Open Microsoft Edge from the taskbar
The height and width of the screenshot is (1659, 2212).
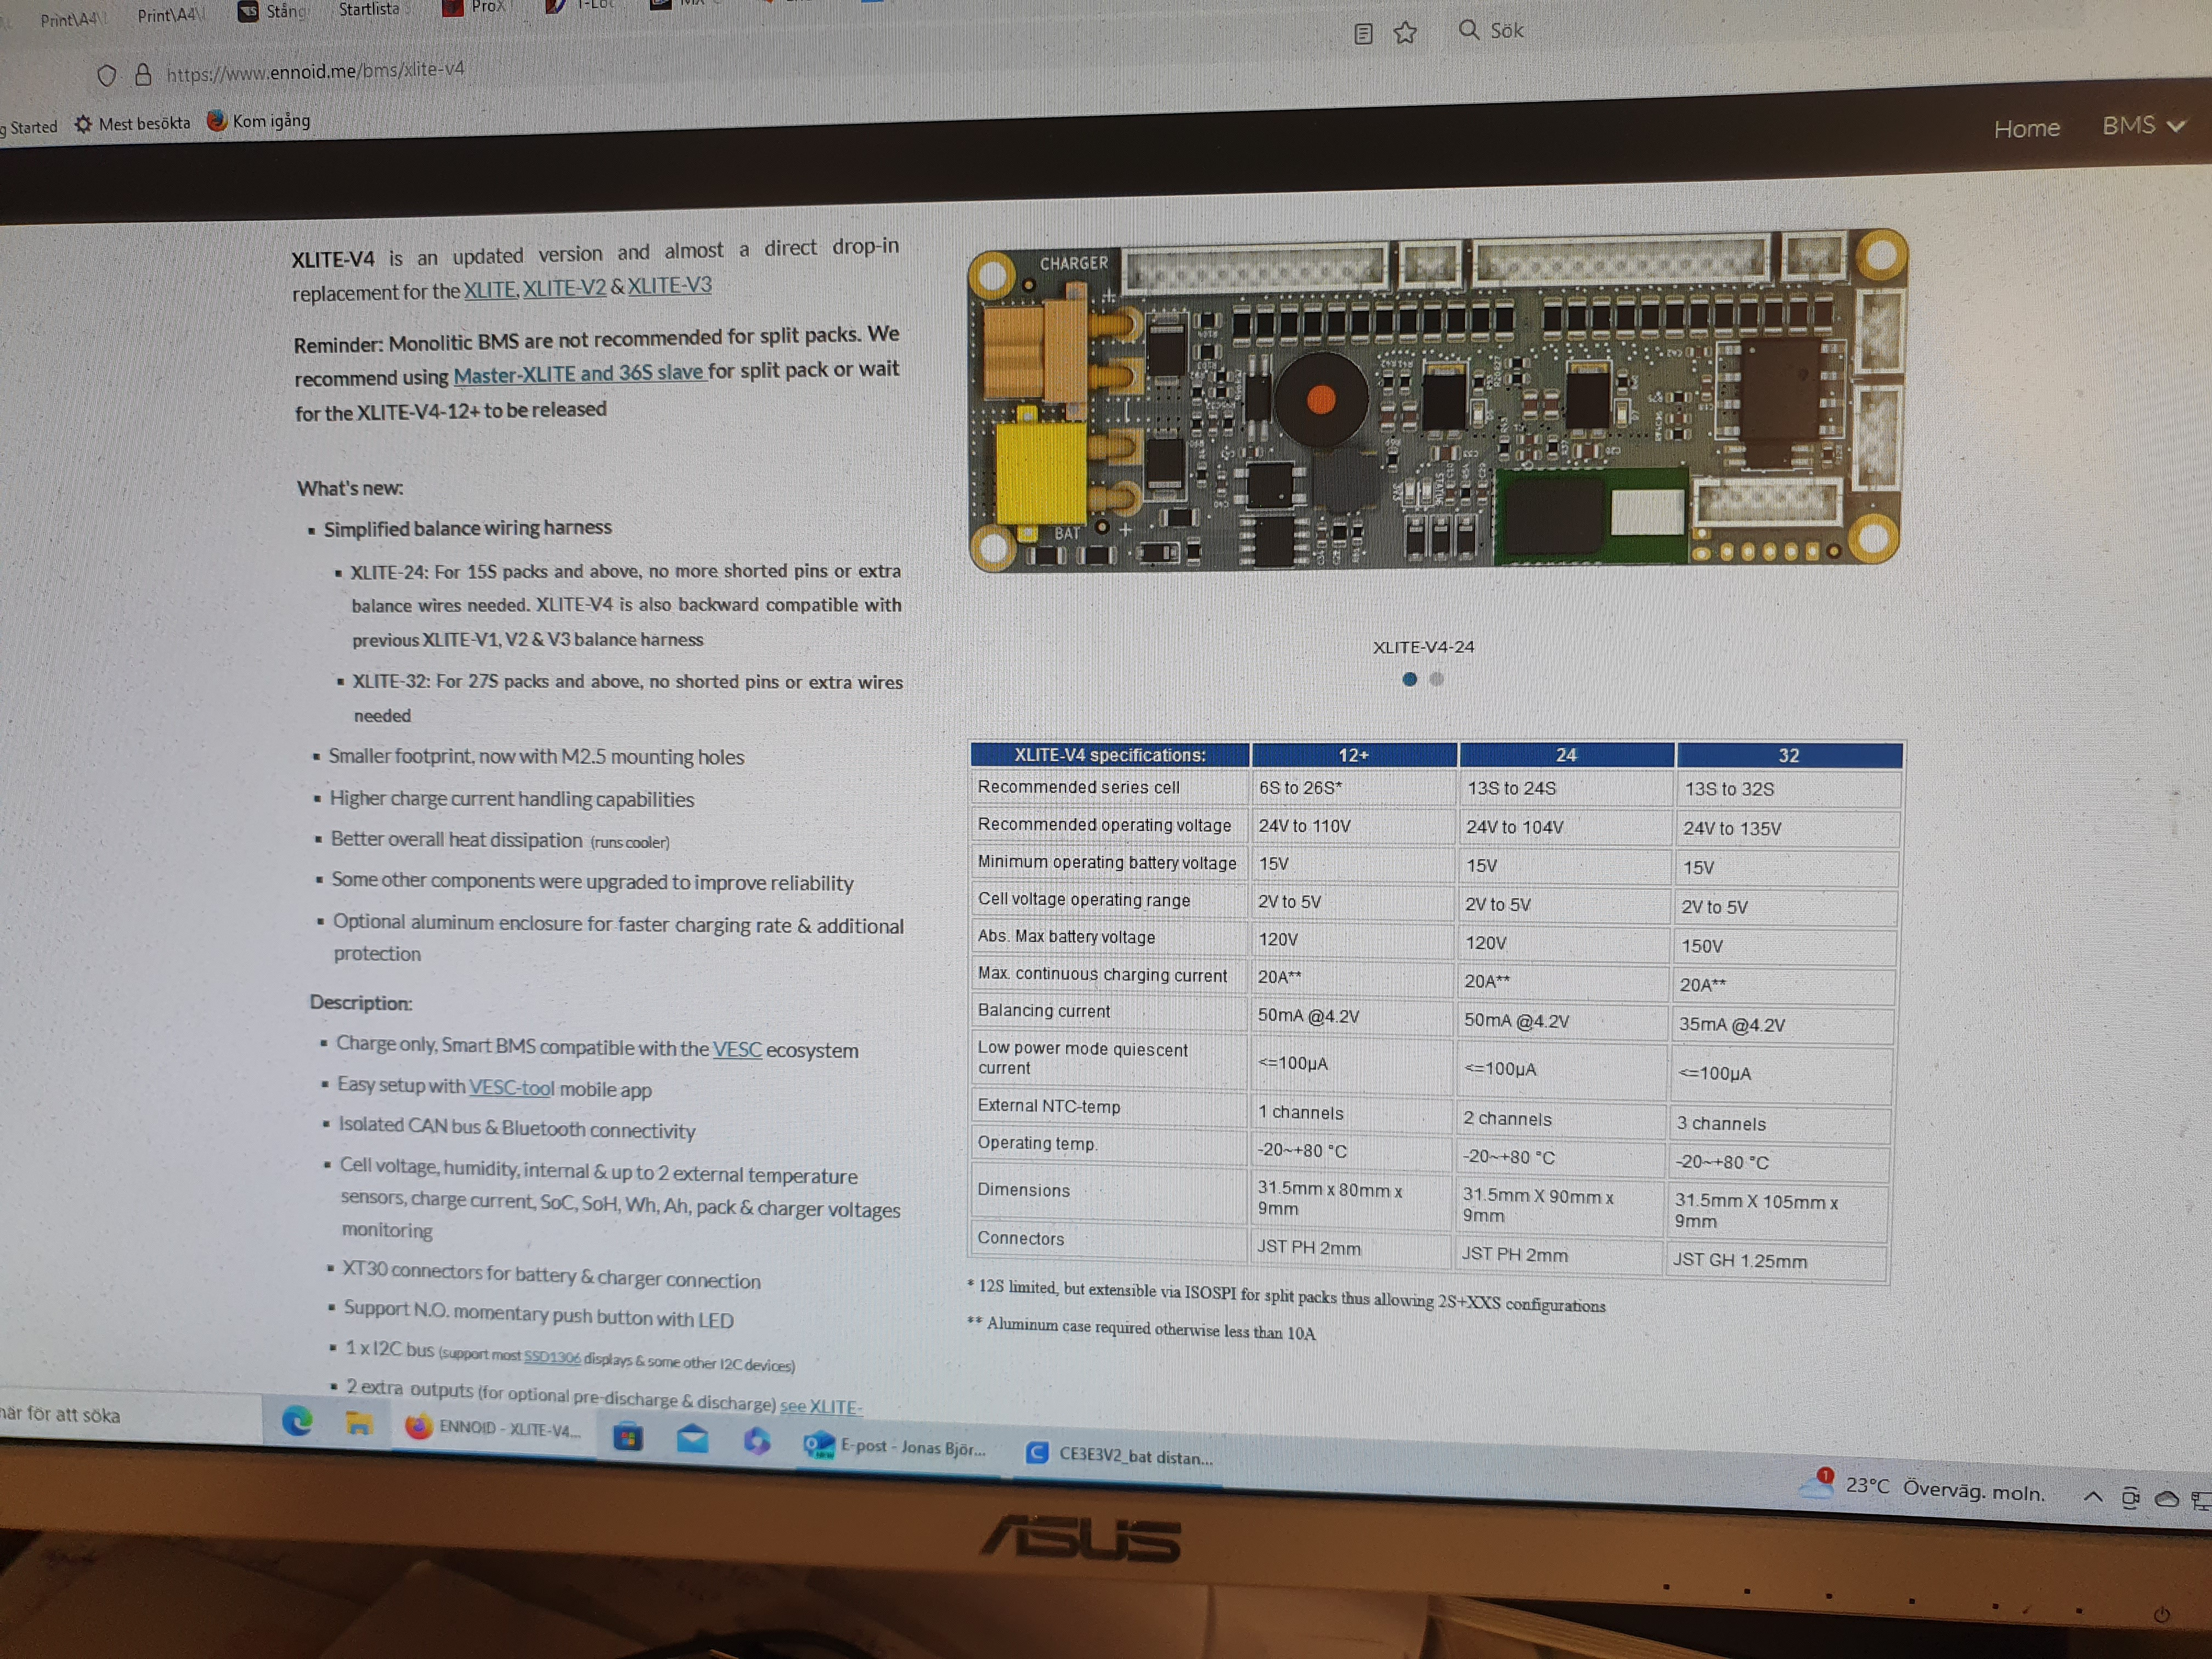pos(297,1421)
